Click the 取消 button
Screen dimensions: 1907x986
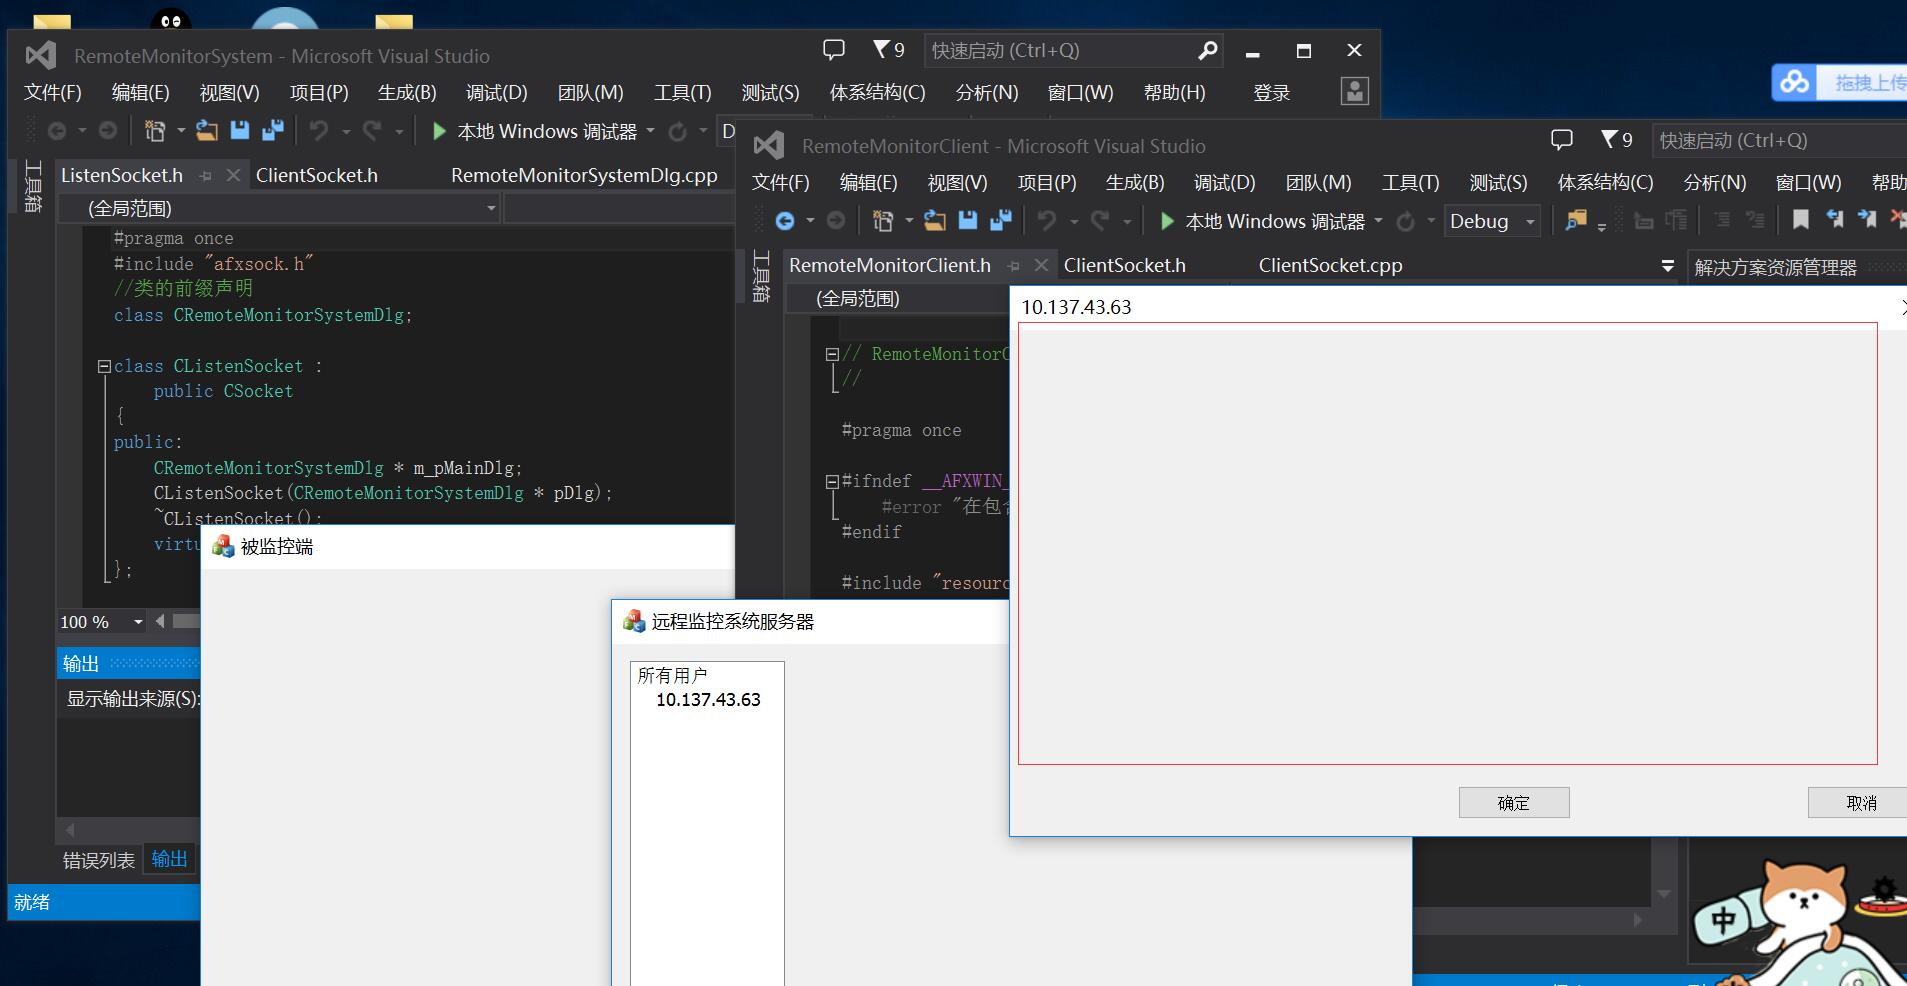coord(1860,803)
